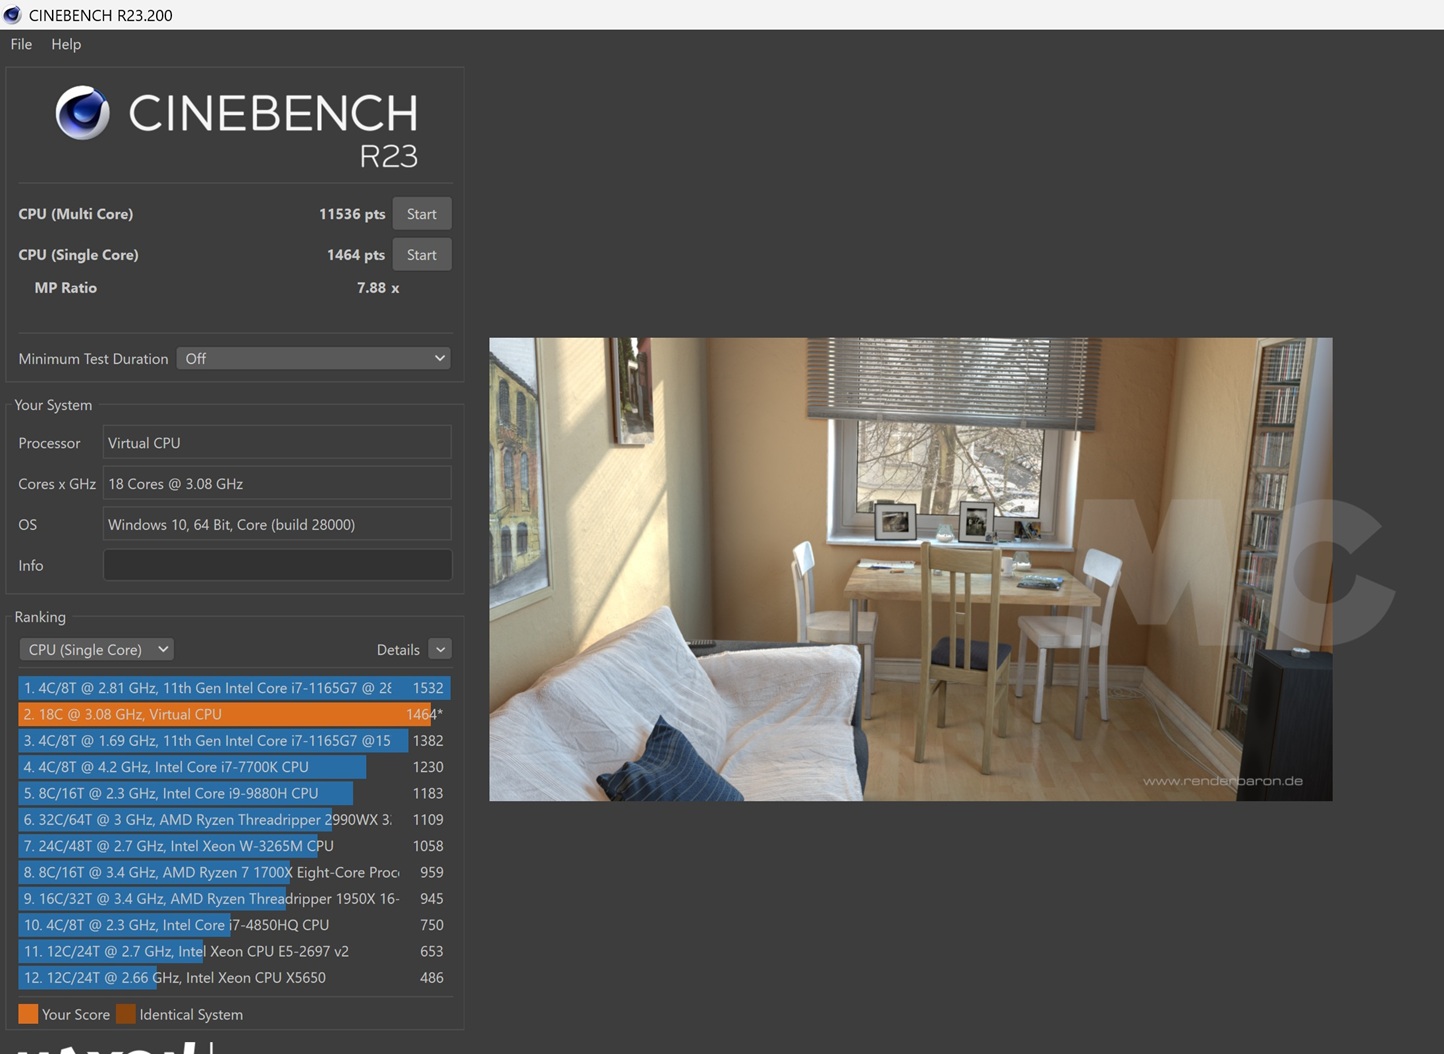Select the Intel Core i9-9880H ranking row
Image resolution: width=1444 pixels, height=1054 pixels.
click(x=234, y=793)
